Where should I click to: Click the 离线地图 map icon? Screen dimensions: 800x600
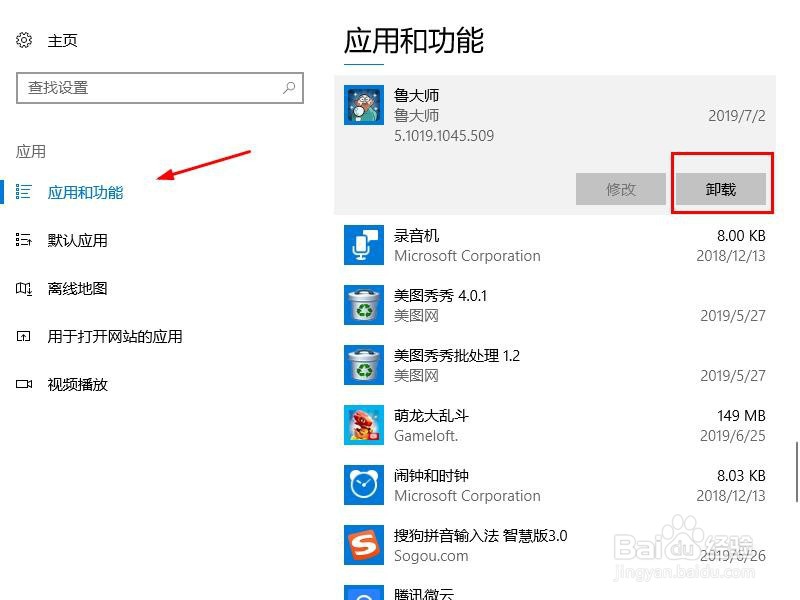click(23, 289)
